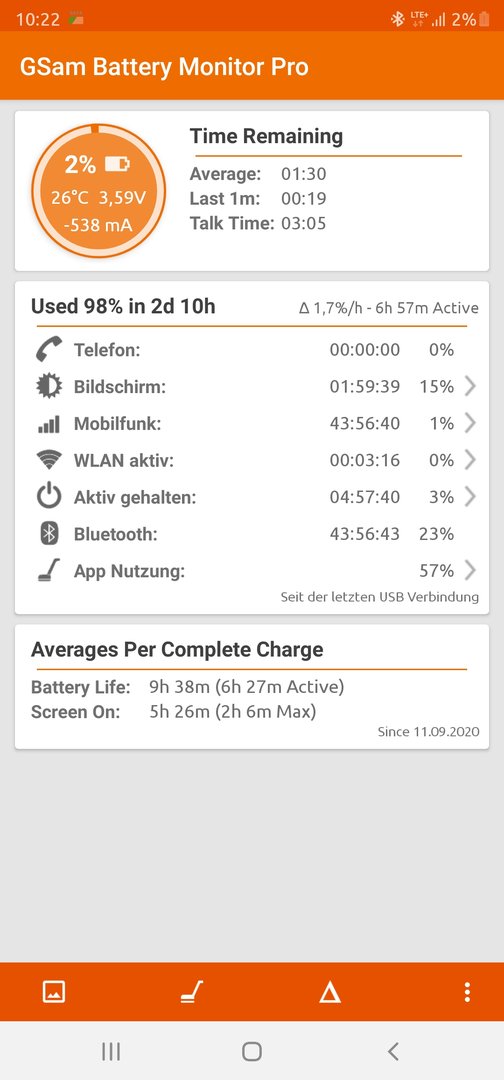
Task: Open app usage sucker icon in bottom bar
Action: click(191, 992)
